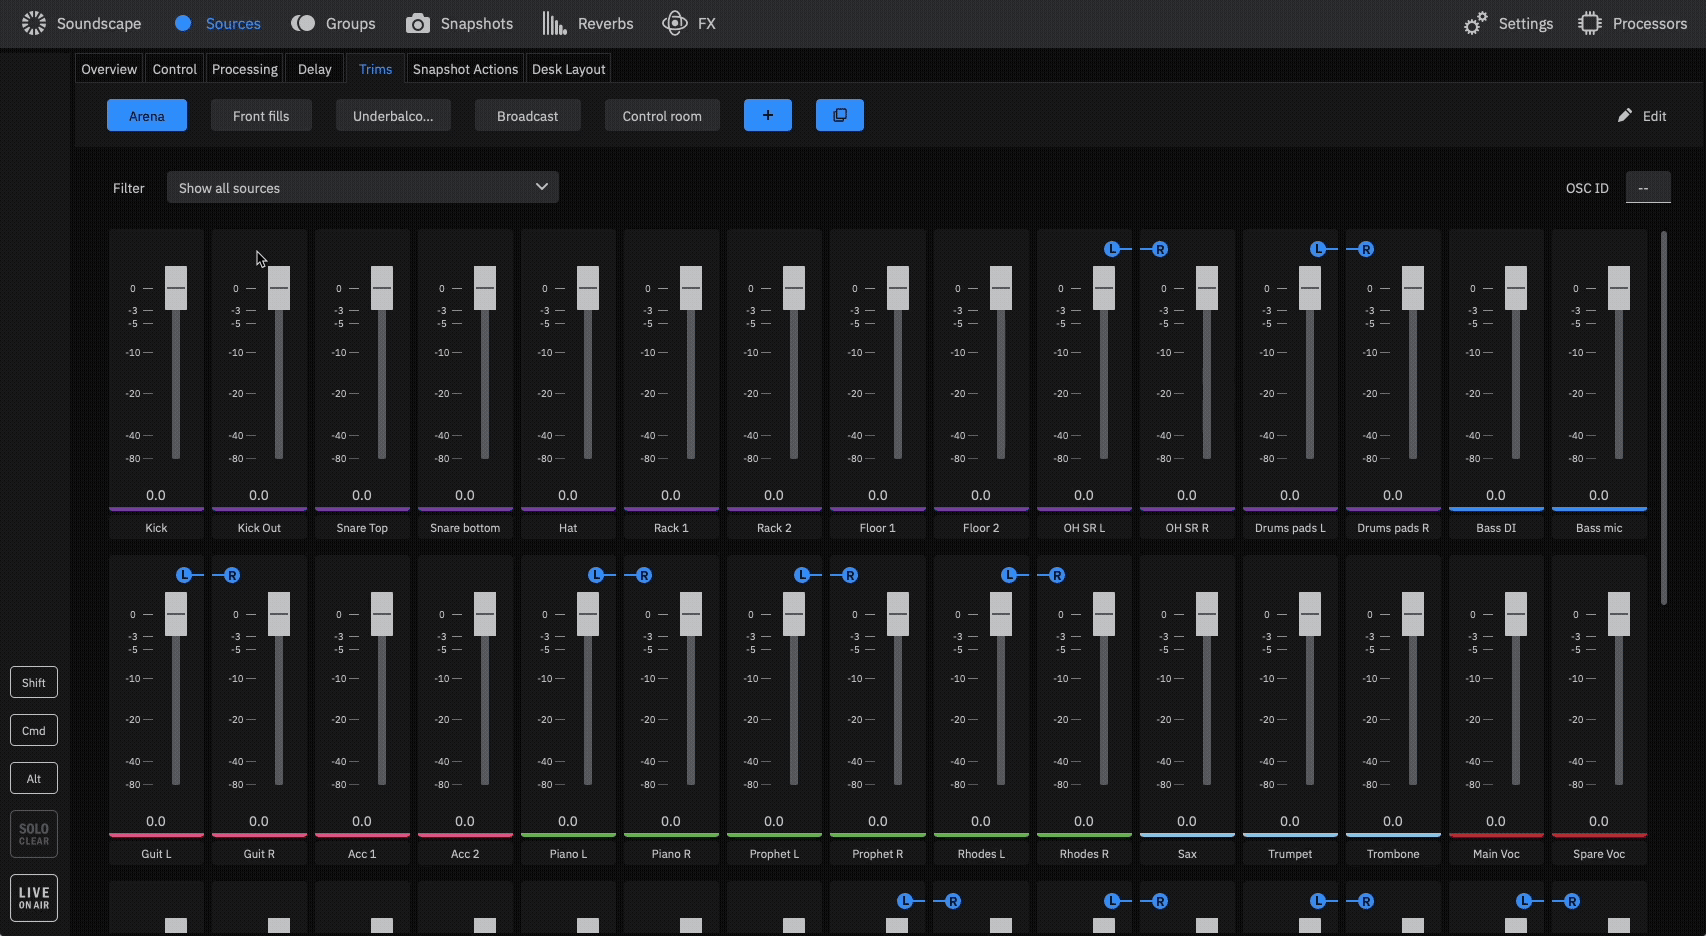
Task: Click the Edit pencil icon
Action: [1625, 115]
